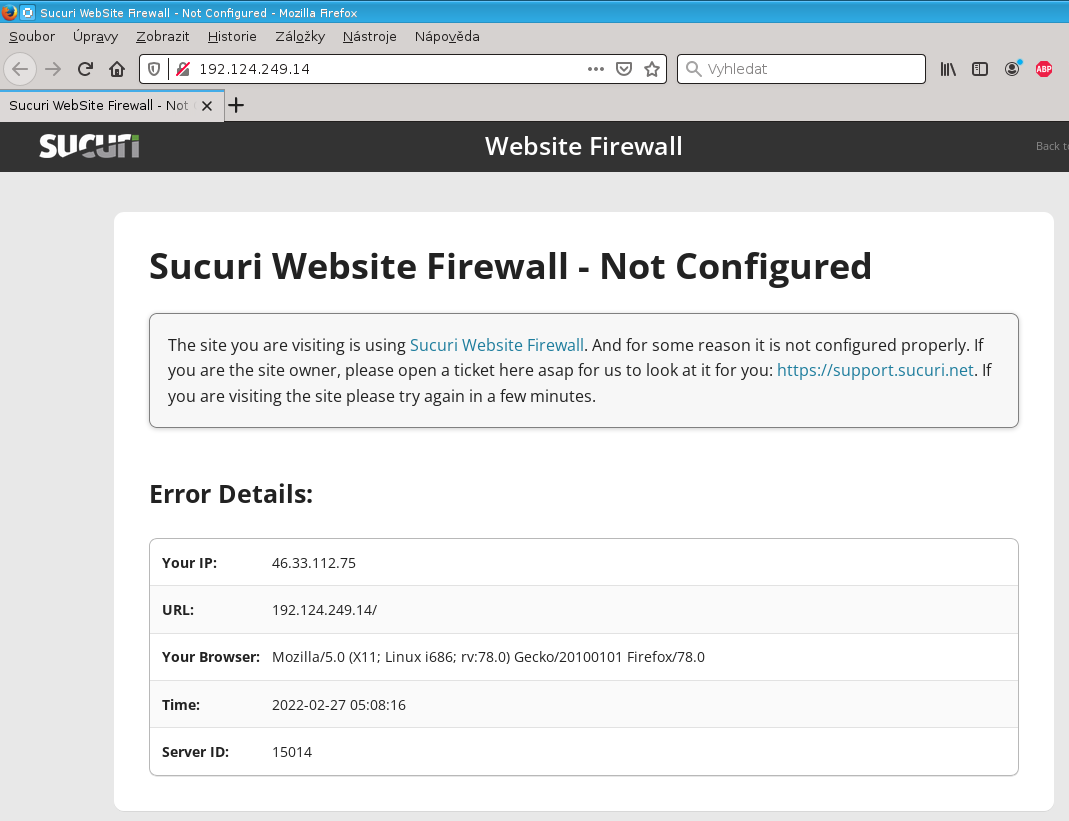1069x821 pixels.
Task: Open the support.sucuri.net link
Action: [x=875, y=370]
